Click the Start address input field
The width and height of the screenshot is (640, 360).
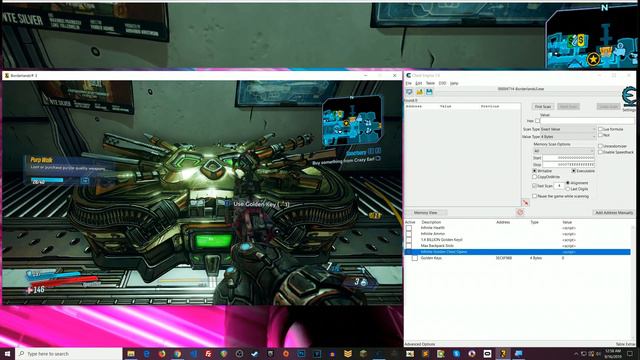click(x=568, y=158)
